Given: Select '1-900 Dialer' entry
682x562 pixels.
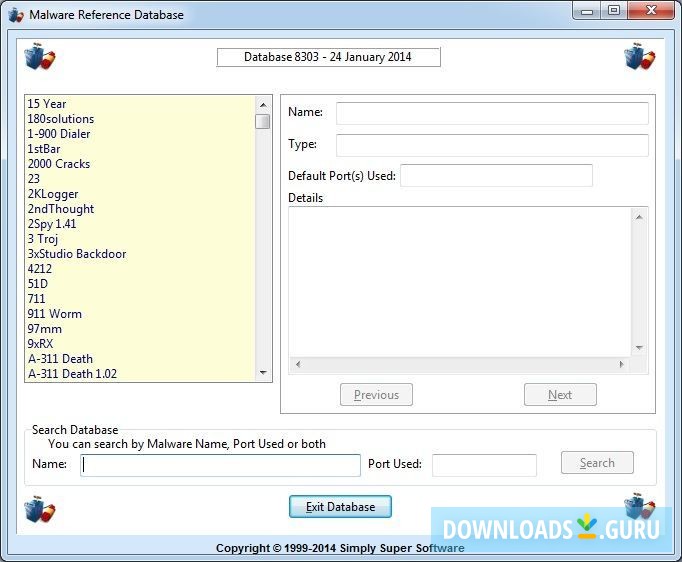Looking at the screenshot, I should pyautogui.click(x=140, y=134).
